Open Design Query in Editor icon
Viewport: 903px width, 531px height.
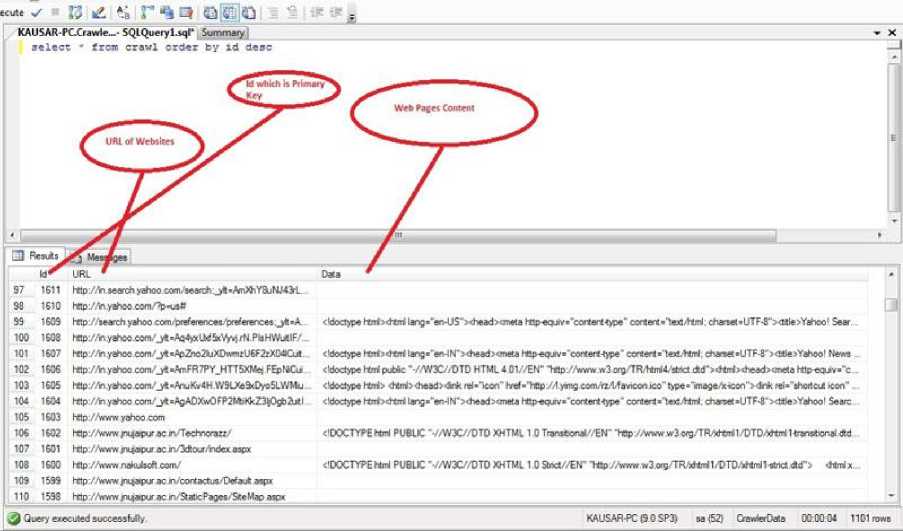(x=98, y=12)
